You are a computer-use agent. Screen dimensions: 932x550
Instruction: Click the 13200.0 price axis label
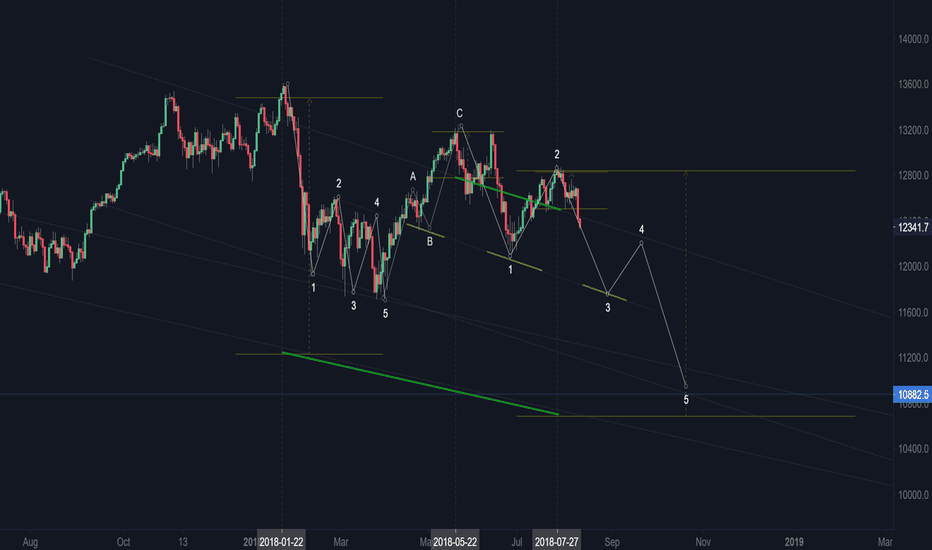[913, 130]
